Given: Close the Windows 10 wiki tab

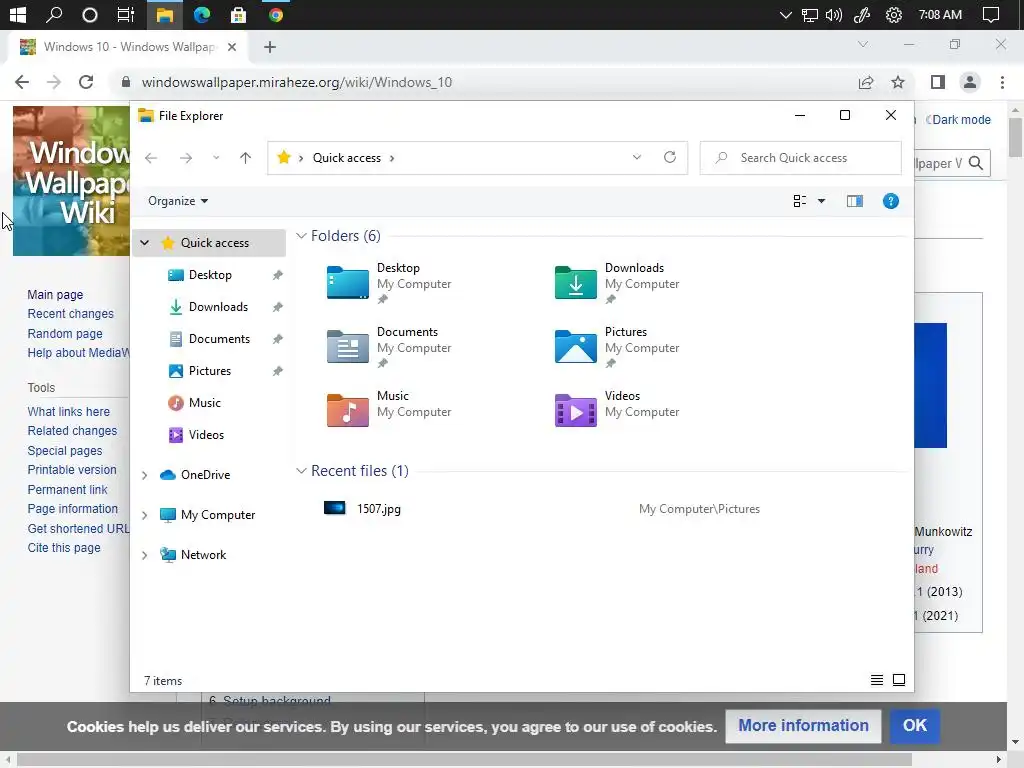Looking at the screenshot, I should [x=232, y=47].
